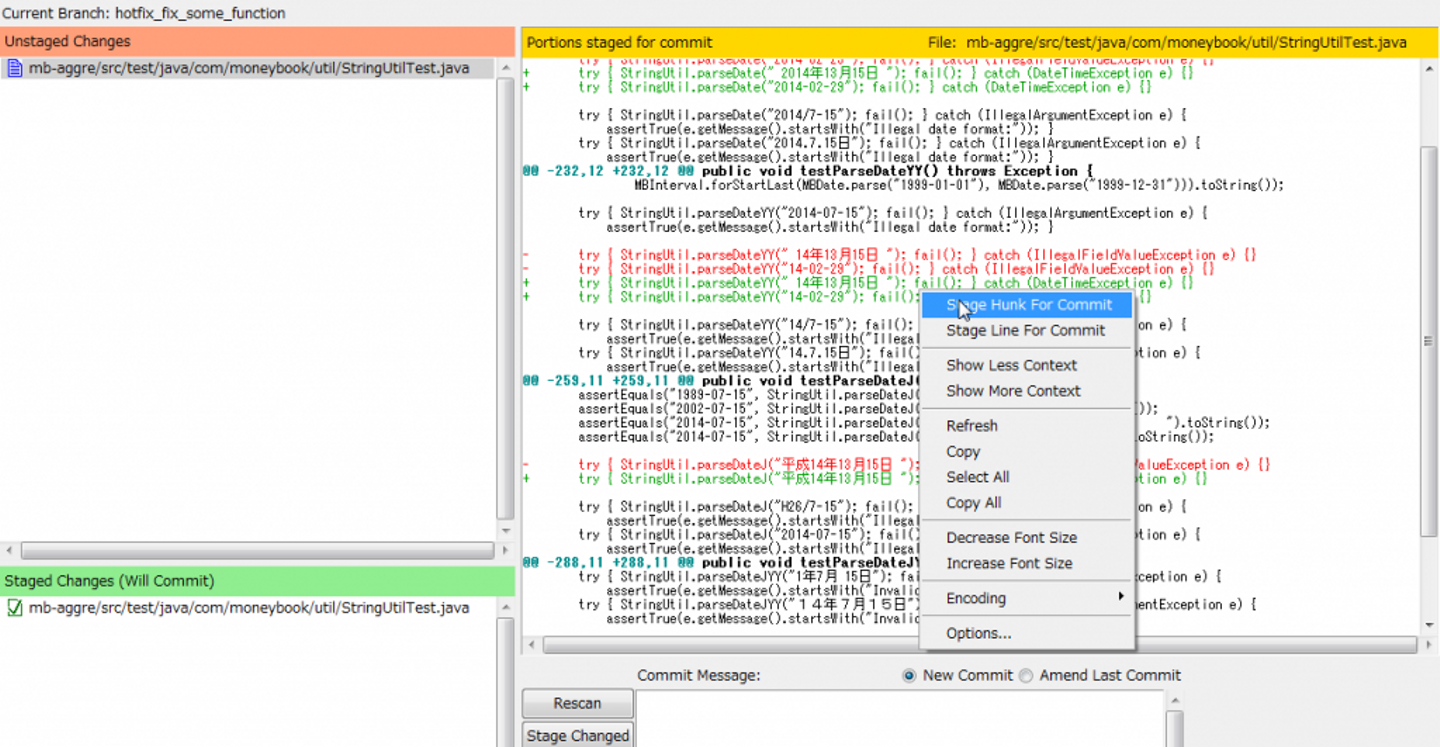Pick Increase Font Size option
Image resolution: width=1440 pixels, height=747 pixels.
pyautogui.click(x=1009, y=564)
